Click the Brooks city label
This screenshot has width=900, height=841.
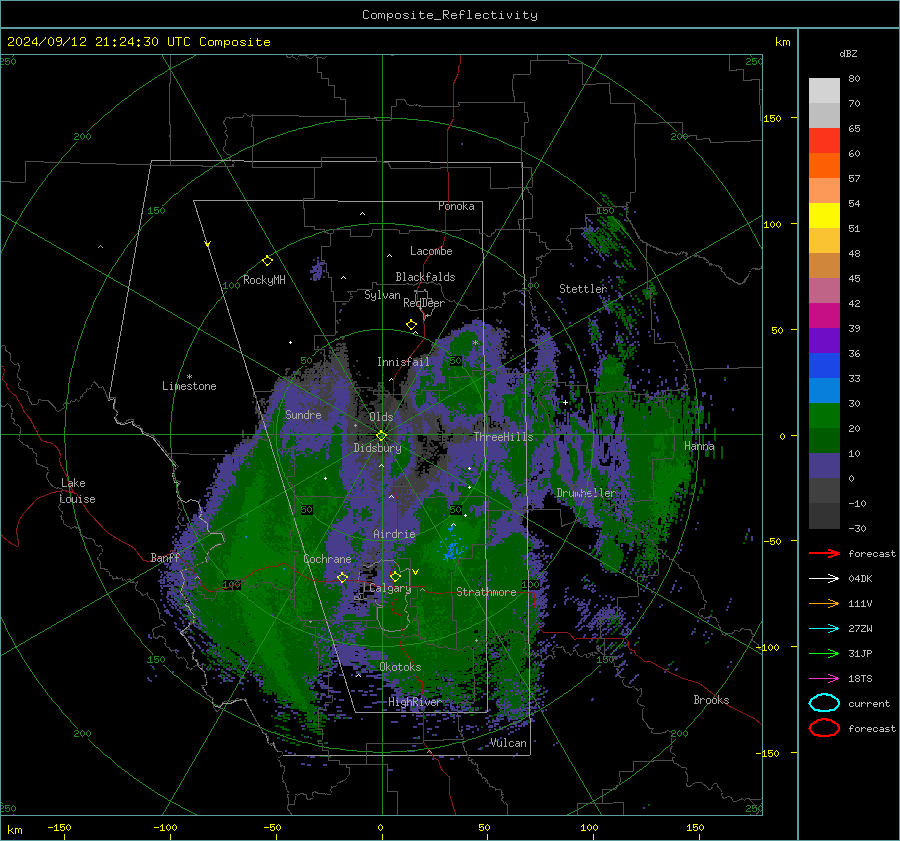[x=711, y=700]
